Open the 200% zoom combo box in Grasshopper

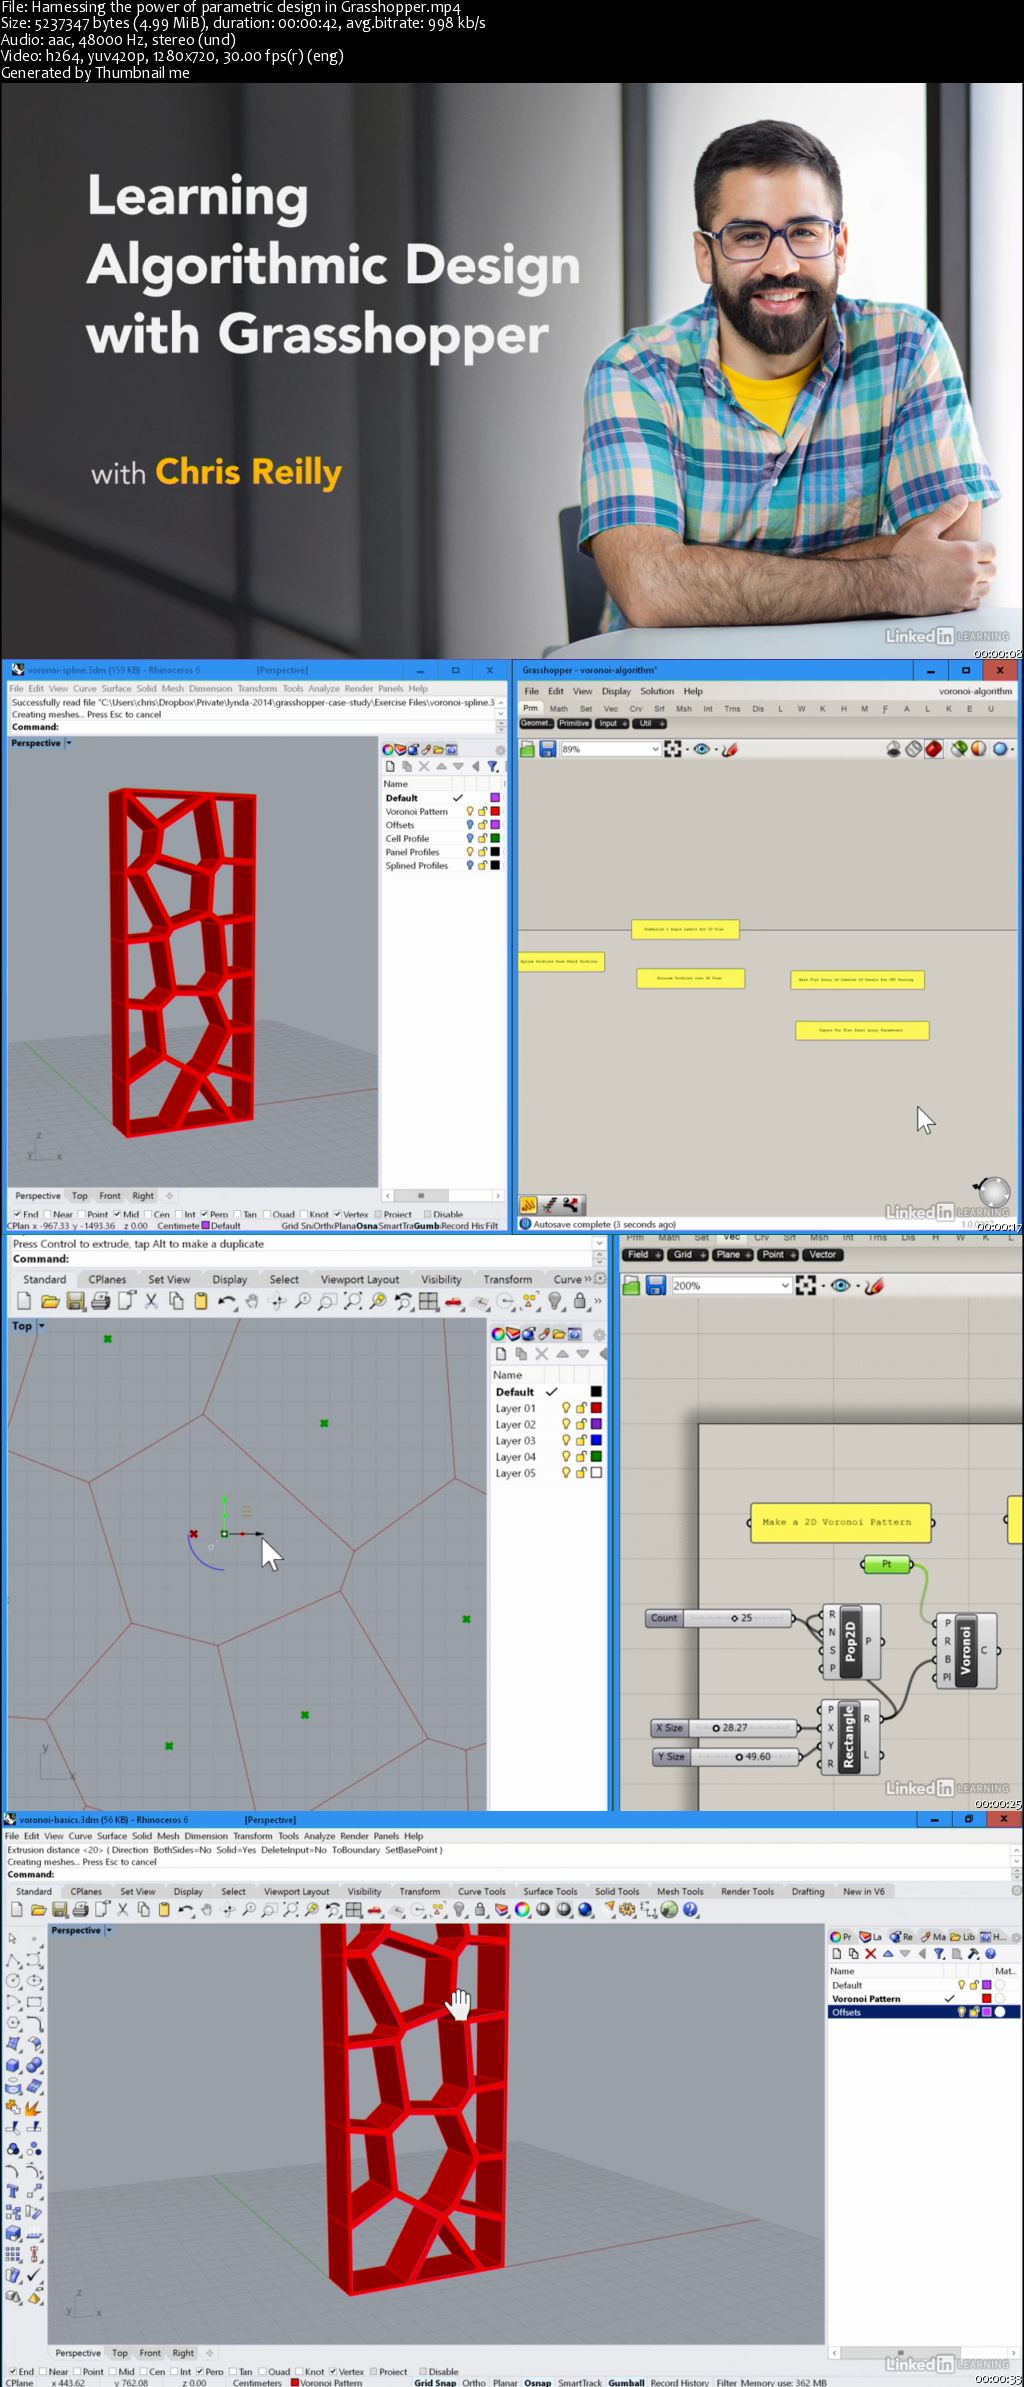(731, 1286)
